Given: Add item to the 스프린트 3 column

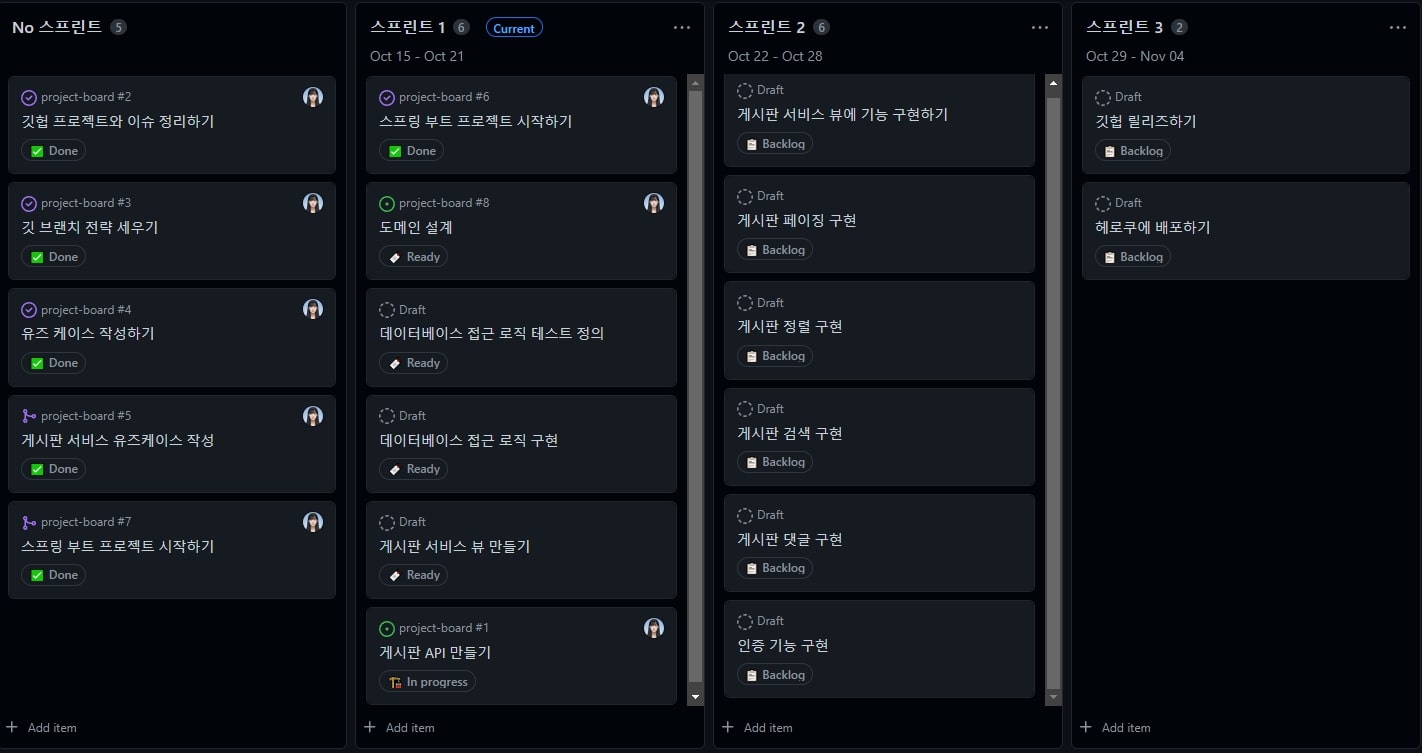Looking at the screenshot, I should 1116,728.
